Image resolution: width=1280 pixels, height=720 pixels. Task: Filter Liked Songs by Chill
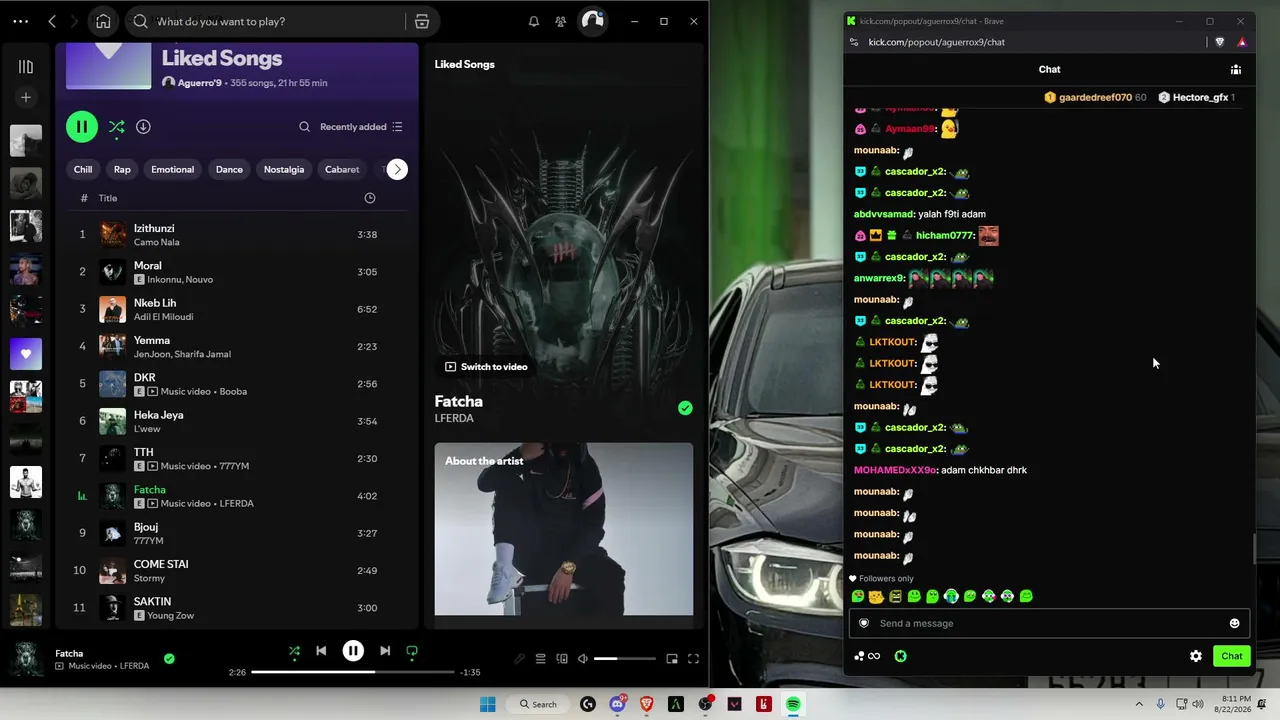pos(83,169)
